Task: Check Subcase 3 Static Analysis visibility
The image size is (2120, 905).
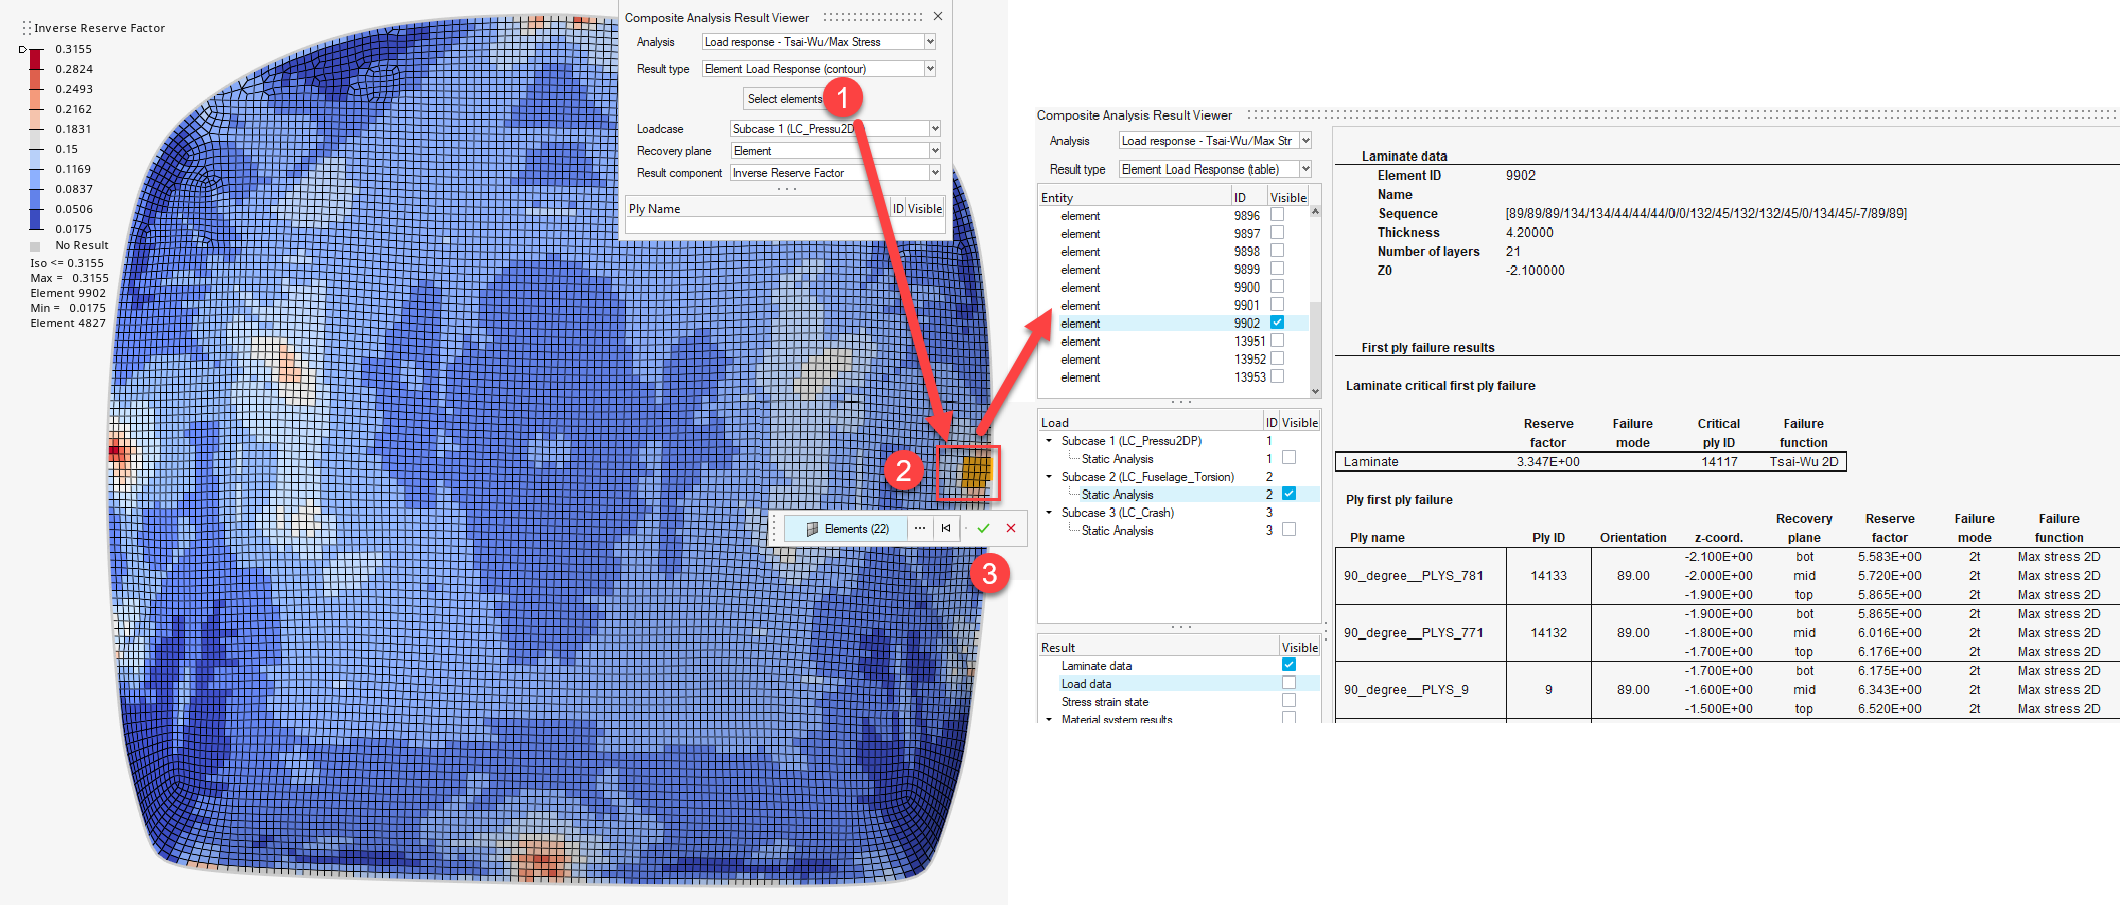Action: (1289, 530)
